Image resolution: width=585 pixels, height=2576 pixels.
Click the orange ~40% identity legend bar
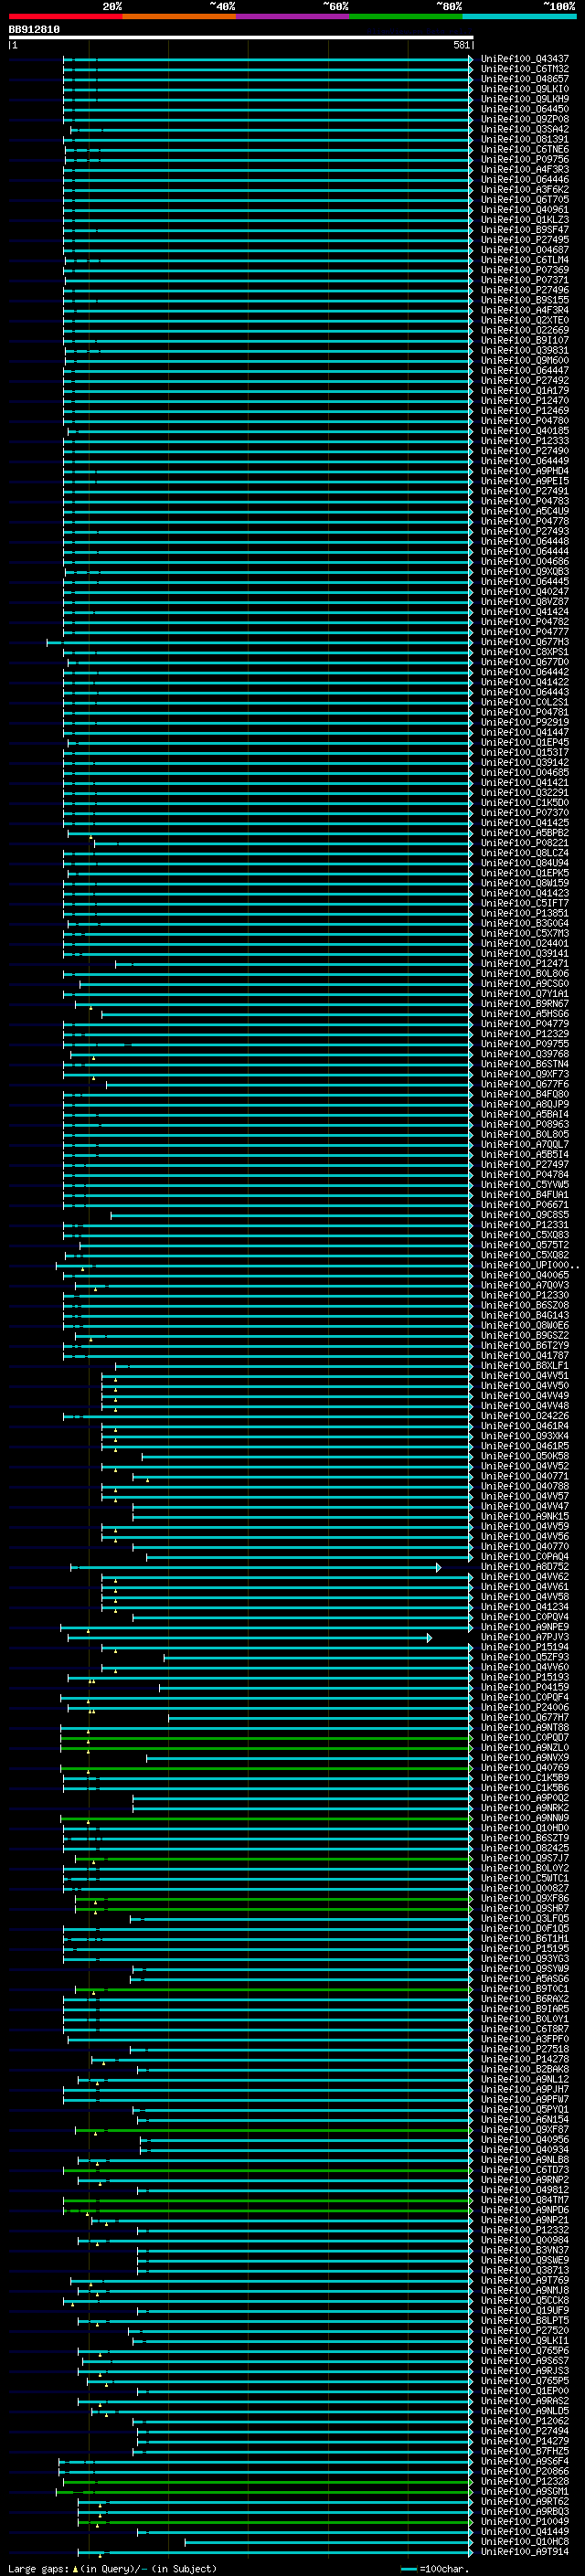click(x=179, y=16)
